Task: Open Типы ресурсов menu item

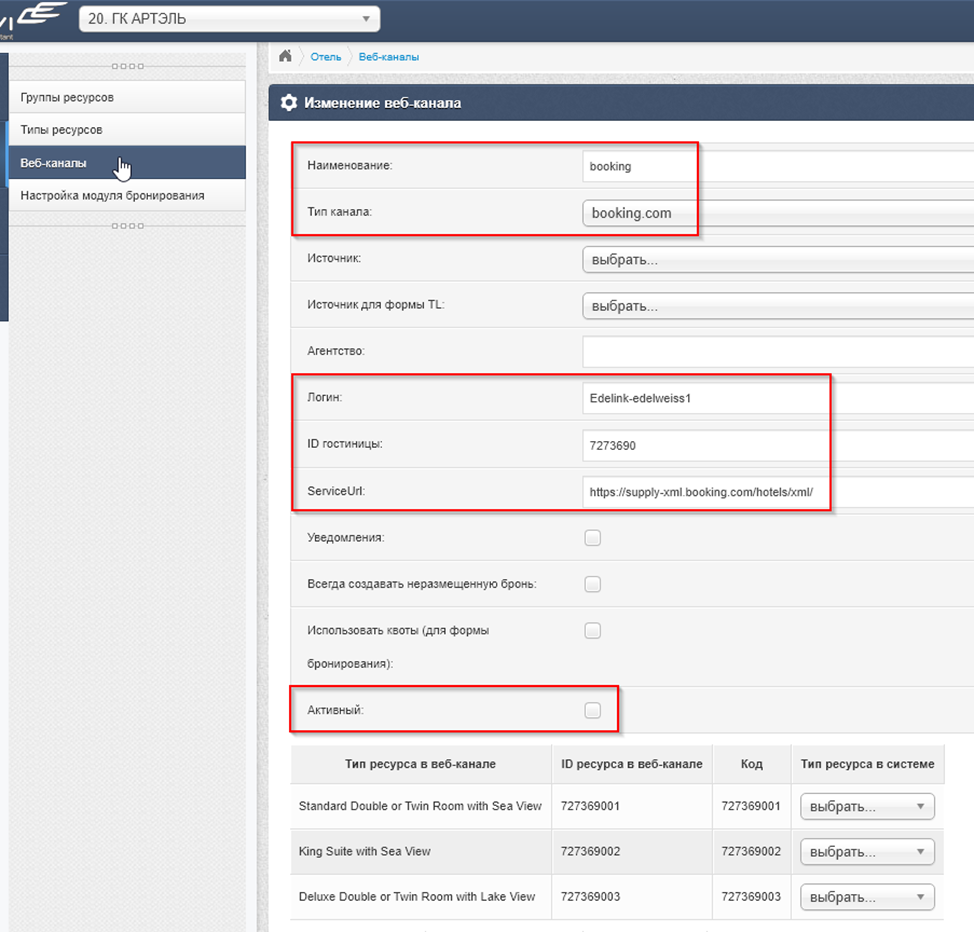Action: 127,130
